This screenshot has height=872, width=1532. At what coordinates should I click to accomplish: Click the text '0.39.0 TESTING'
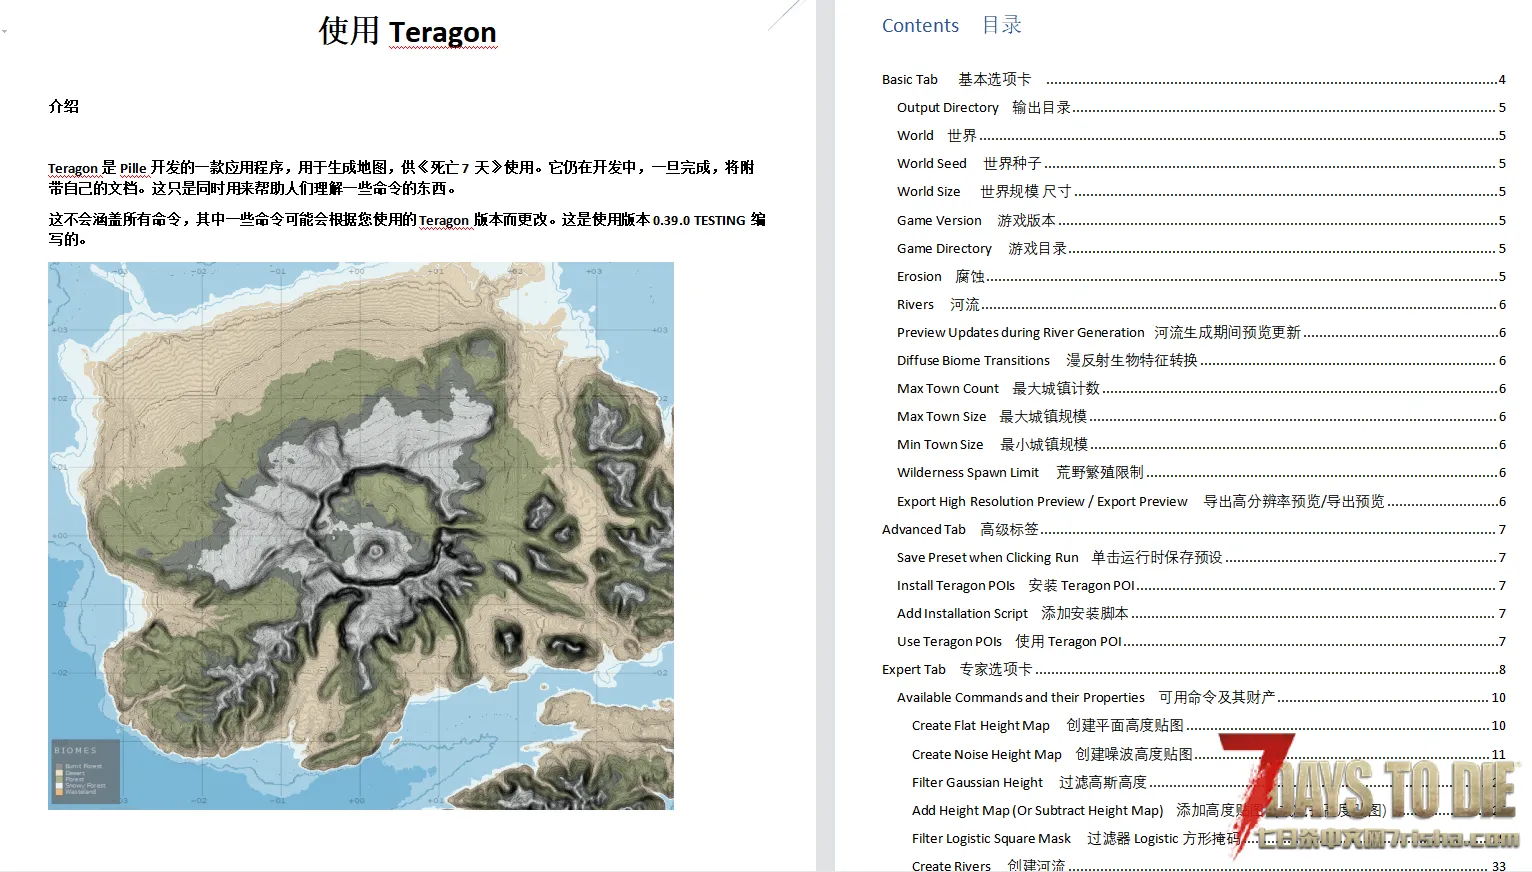699,220
